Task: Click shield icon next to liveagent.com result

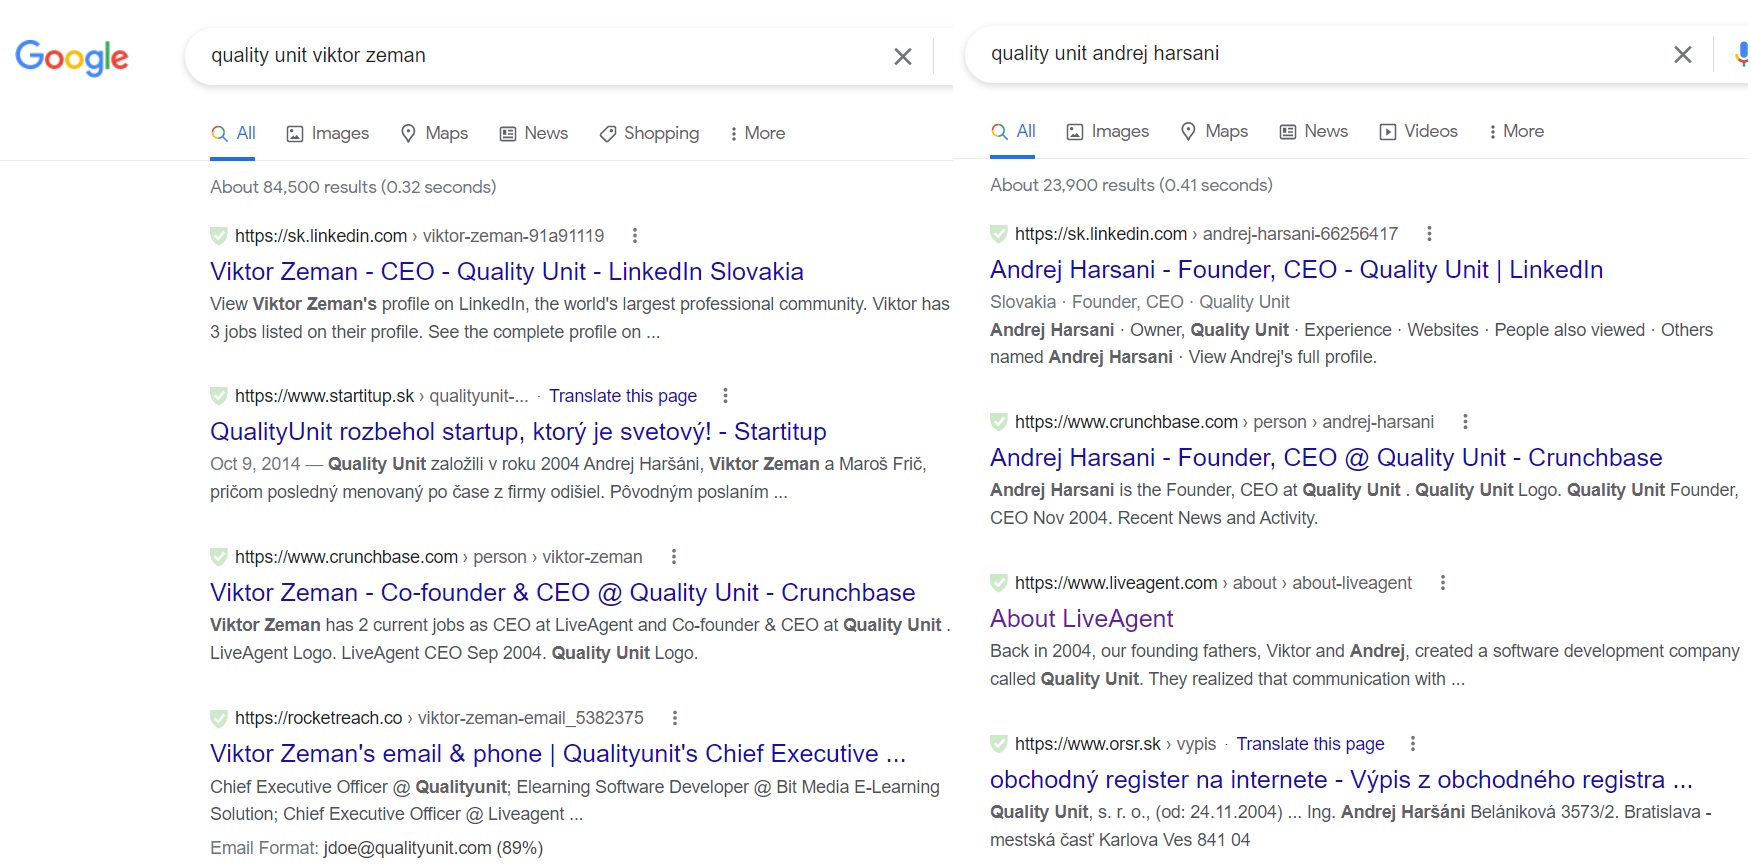Action: [x=999, y=583]
